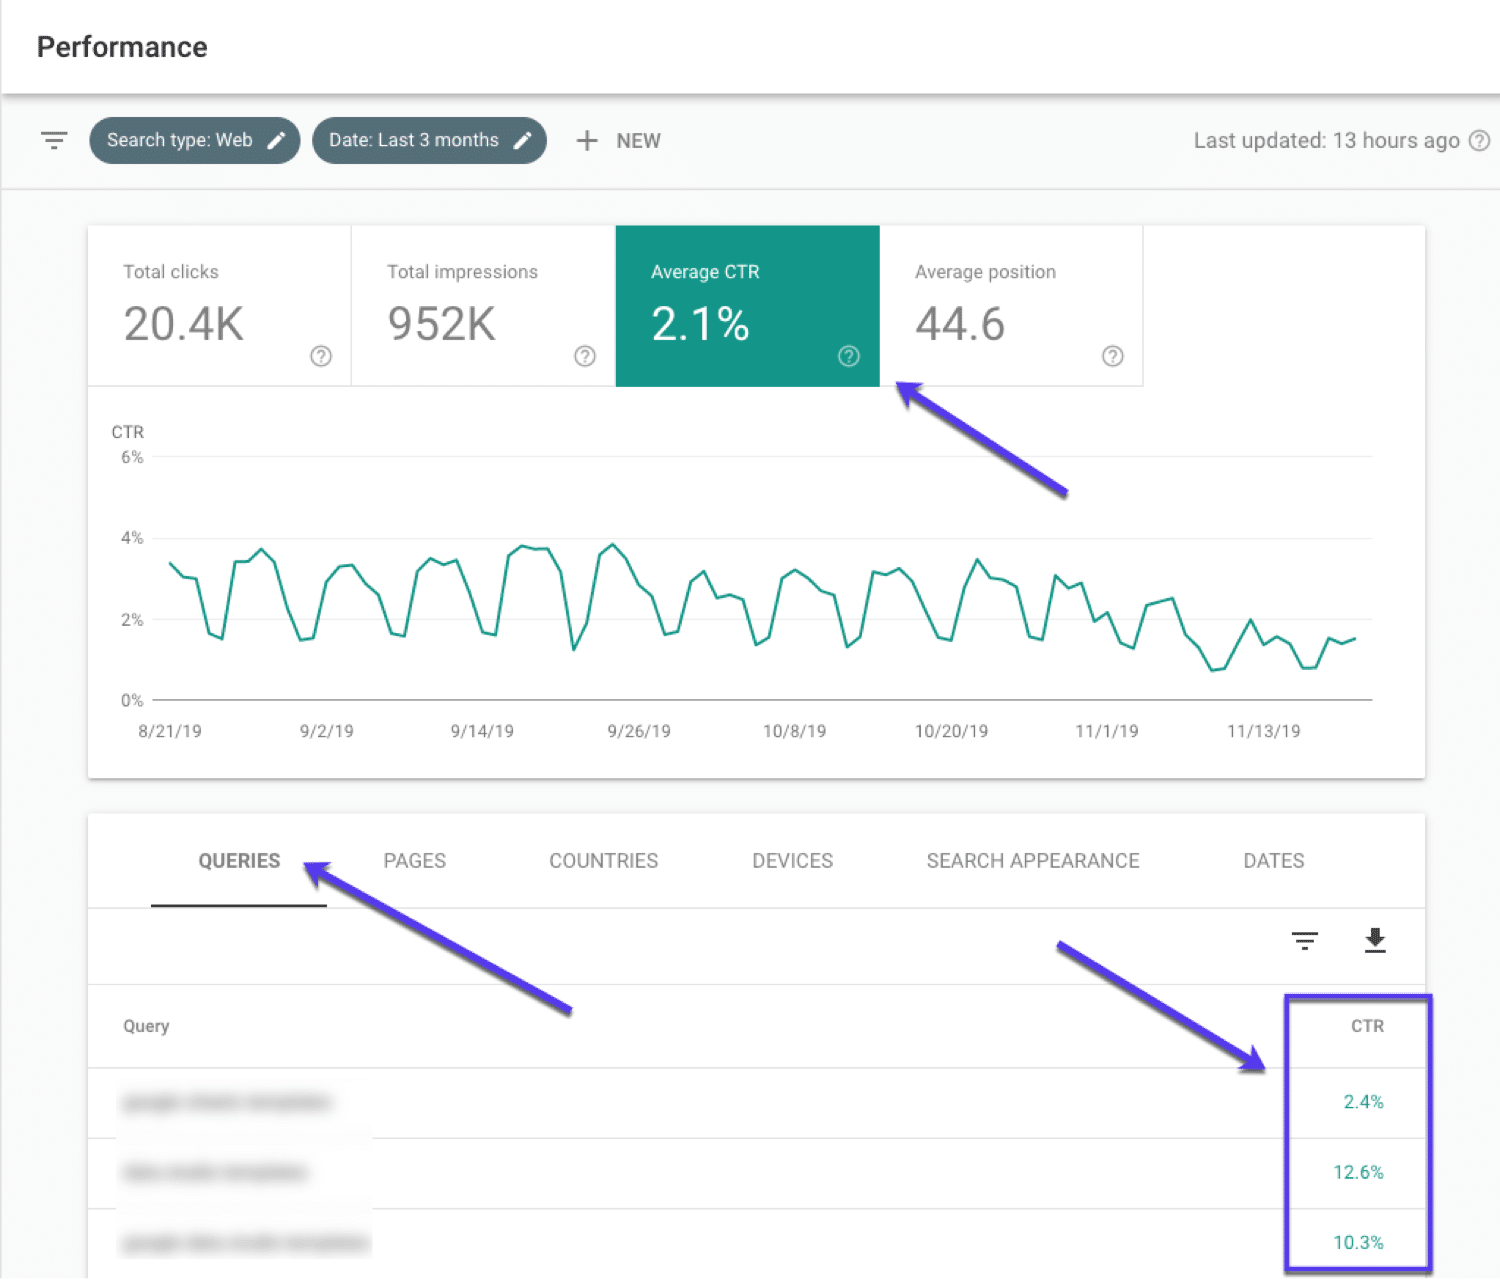Toggle the Total clicks metric card
Viewport: 1500px width, 1281px height.
[219, 306]
